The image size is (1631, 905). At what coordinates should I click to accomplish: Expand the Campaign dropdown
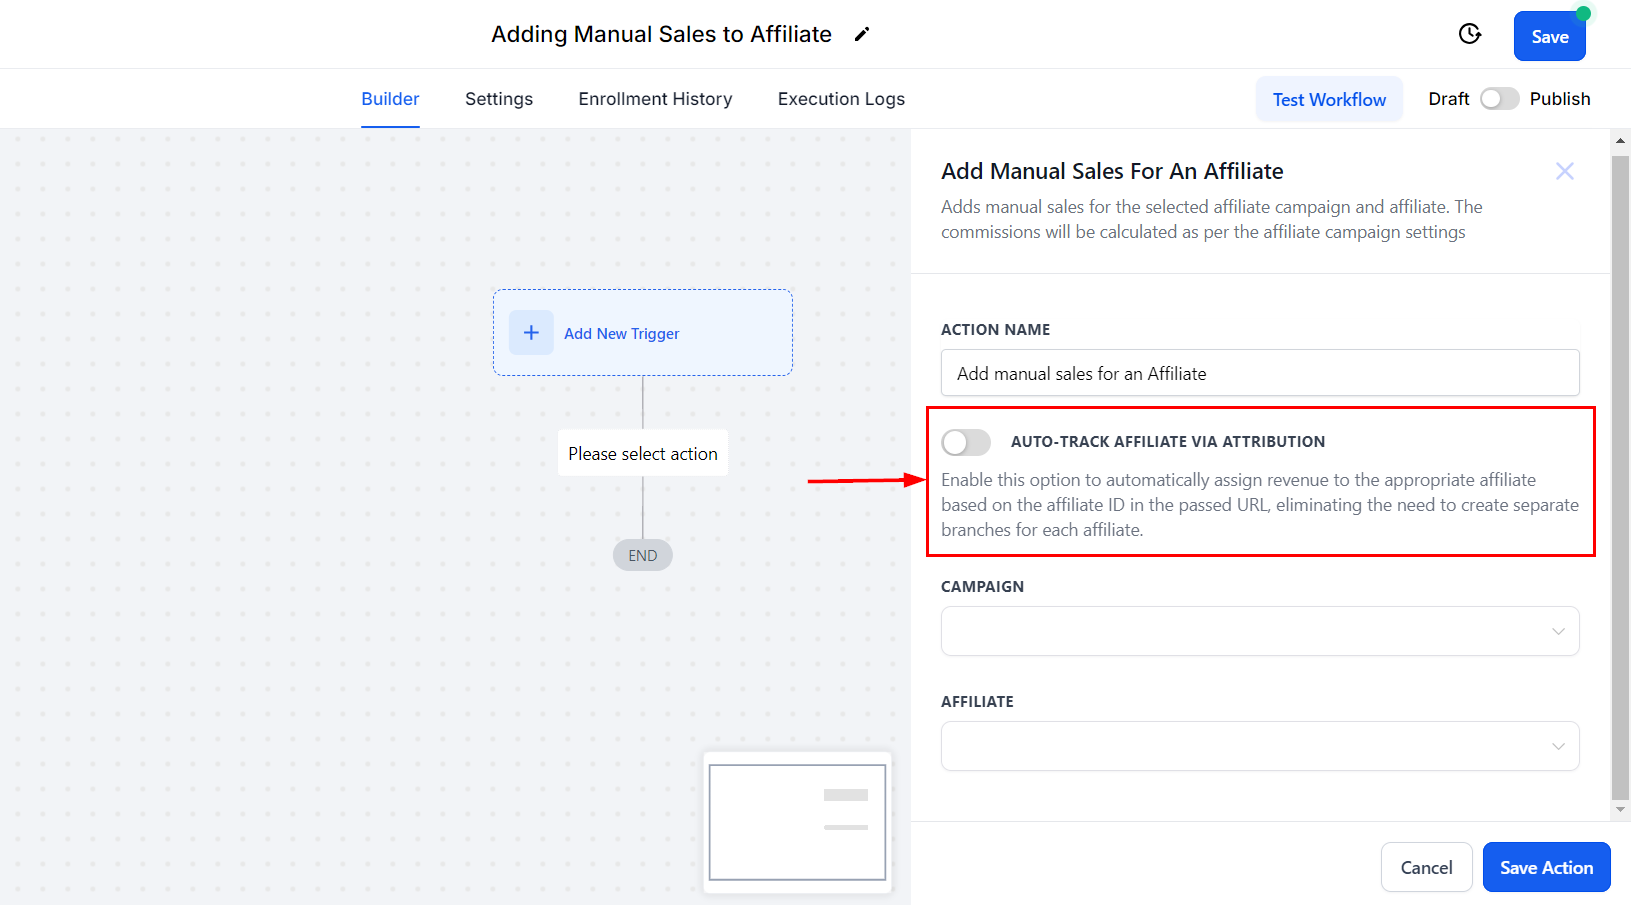(x=1259, y=631)
